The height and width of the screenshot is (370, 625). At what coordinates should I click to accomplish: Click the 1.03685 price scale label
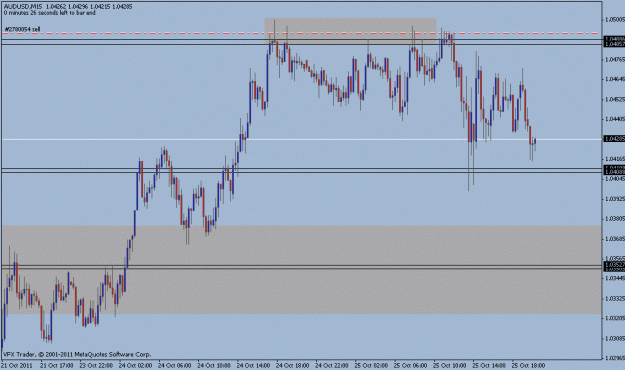pyautogui.click(x=615, y=238)
